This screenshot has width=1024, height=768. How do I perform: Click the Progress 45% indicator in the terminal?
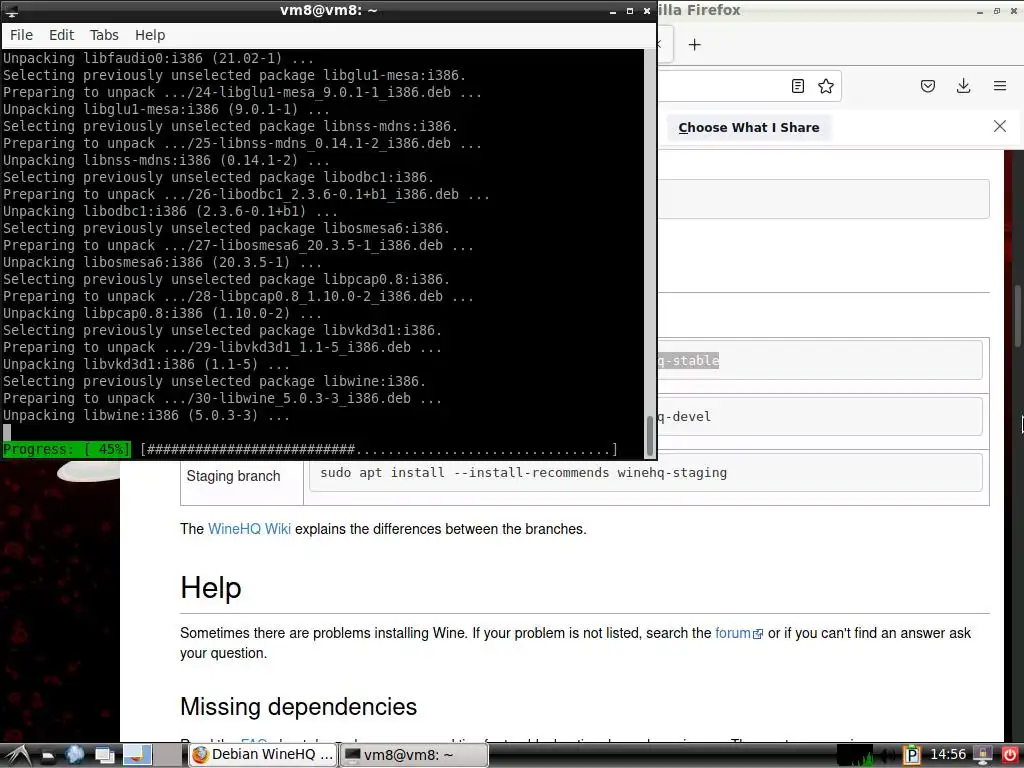[67, 449]
